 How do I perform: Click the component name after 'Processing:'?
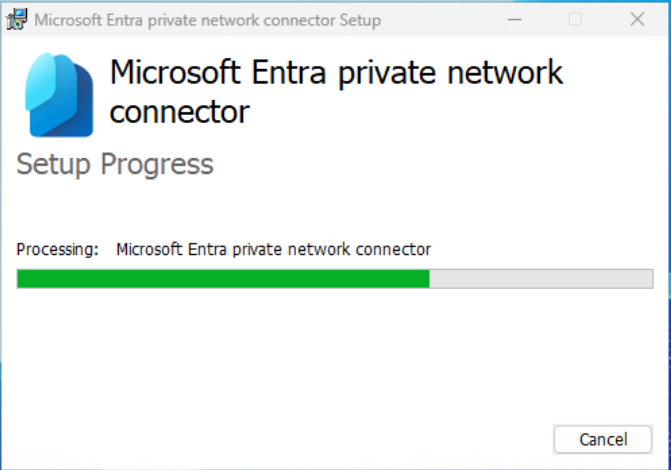point(273,249)
